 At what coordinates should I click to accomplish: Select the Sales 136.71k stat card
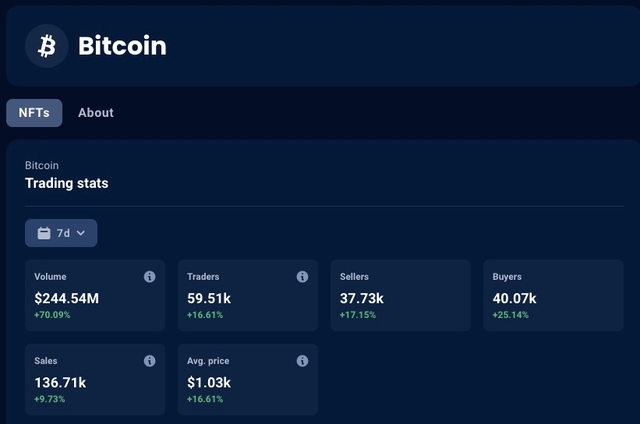coord(95,380)
